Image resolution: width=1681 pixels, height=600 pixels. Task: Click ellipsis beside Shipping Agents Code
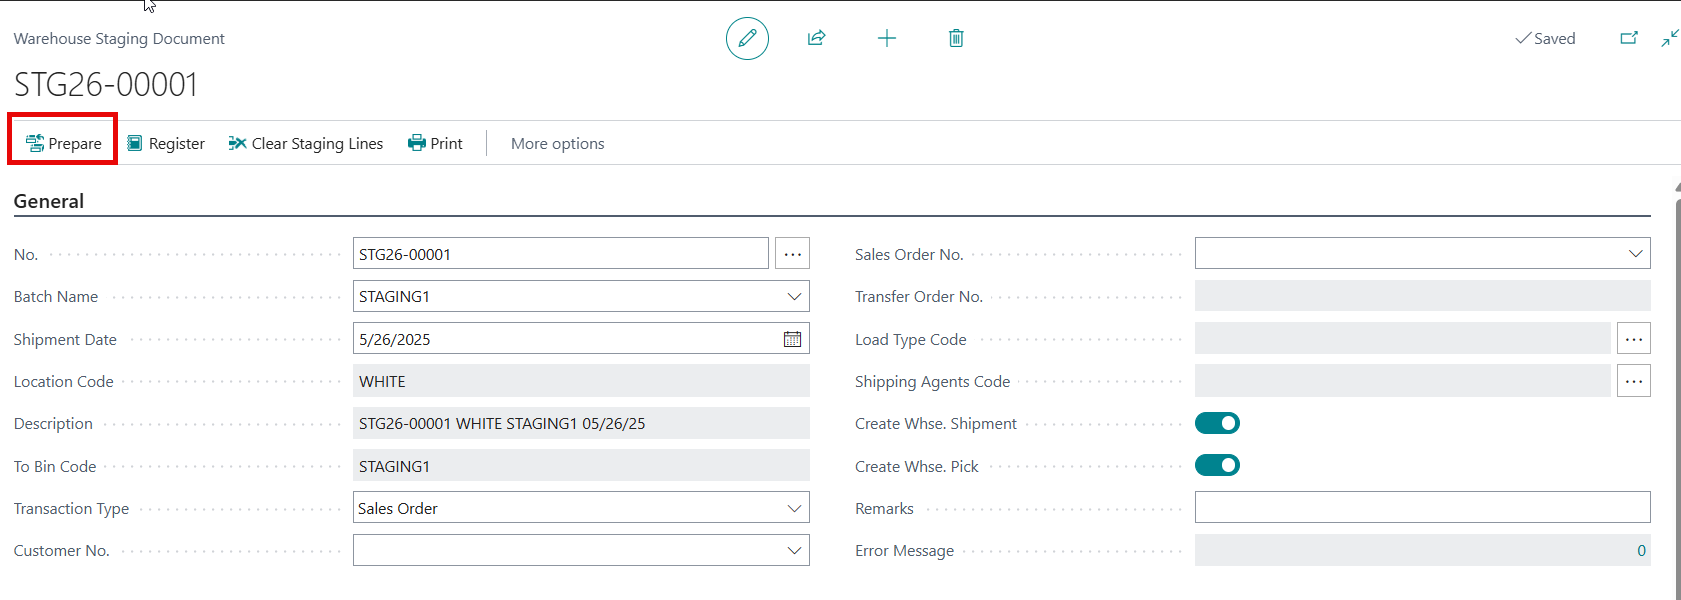click(x=1633, y=381)
